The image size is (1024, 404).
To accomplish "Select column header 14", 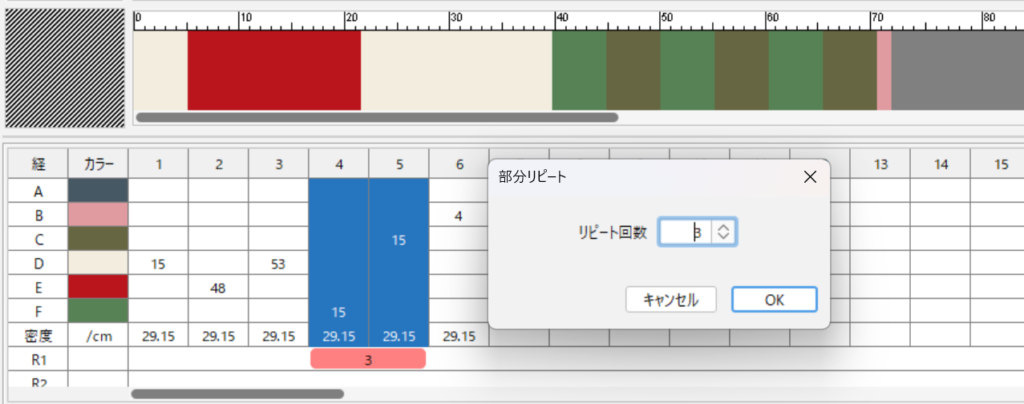I will tap(940, 164).
